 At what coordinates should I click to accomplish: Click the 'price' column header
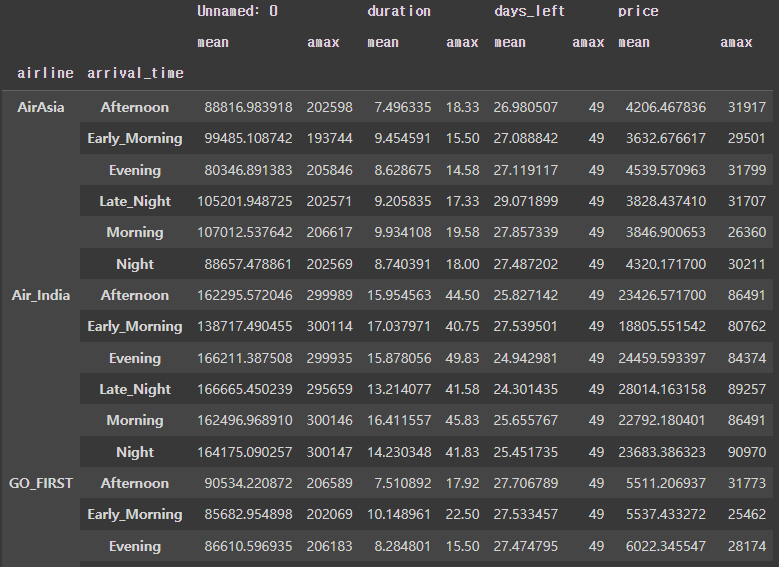(638, 11)
